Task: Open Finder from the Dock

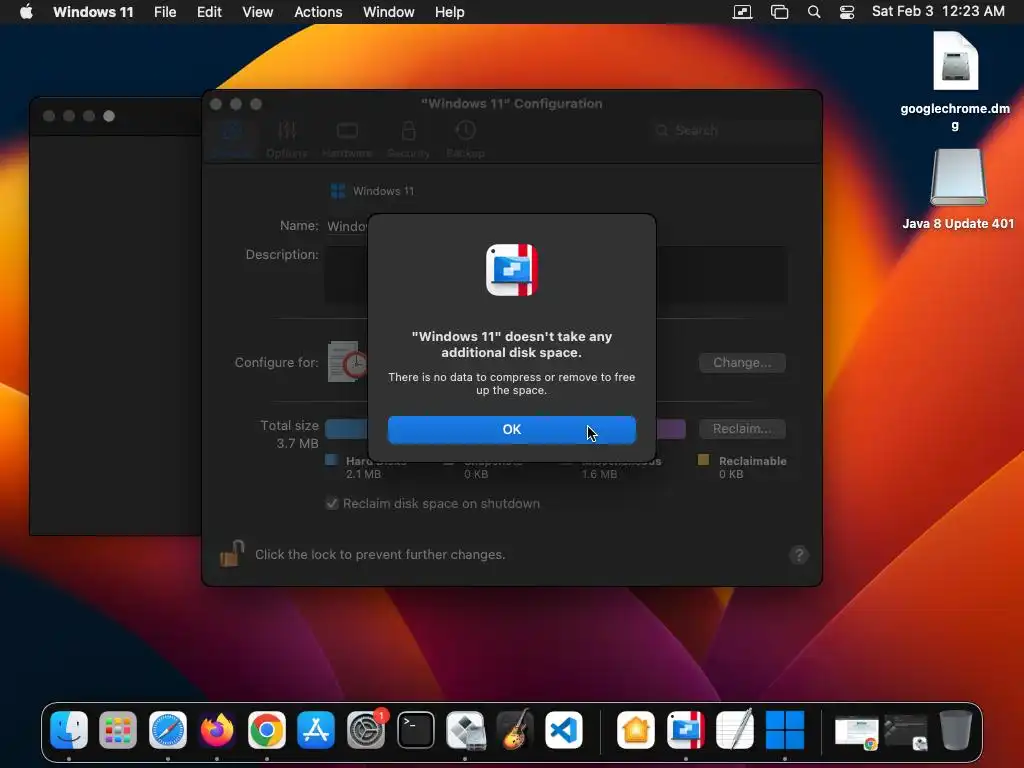Action: (x=69, y=729)
